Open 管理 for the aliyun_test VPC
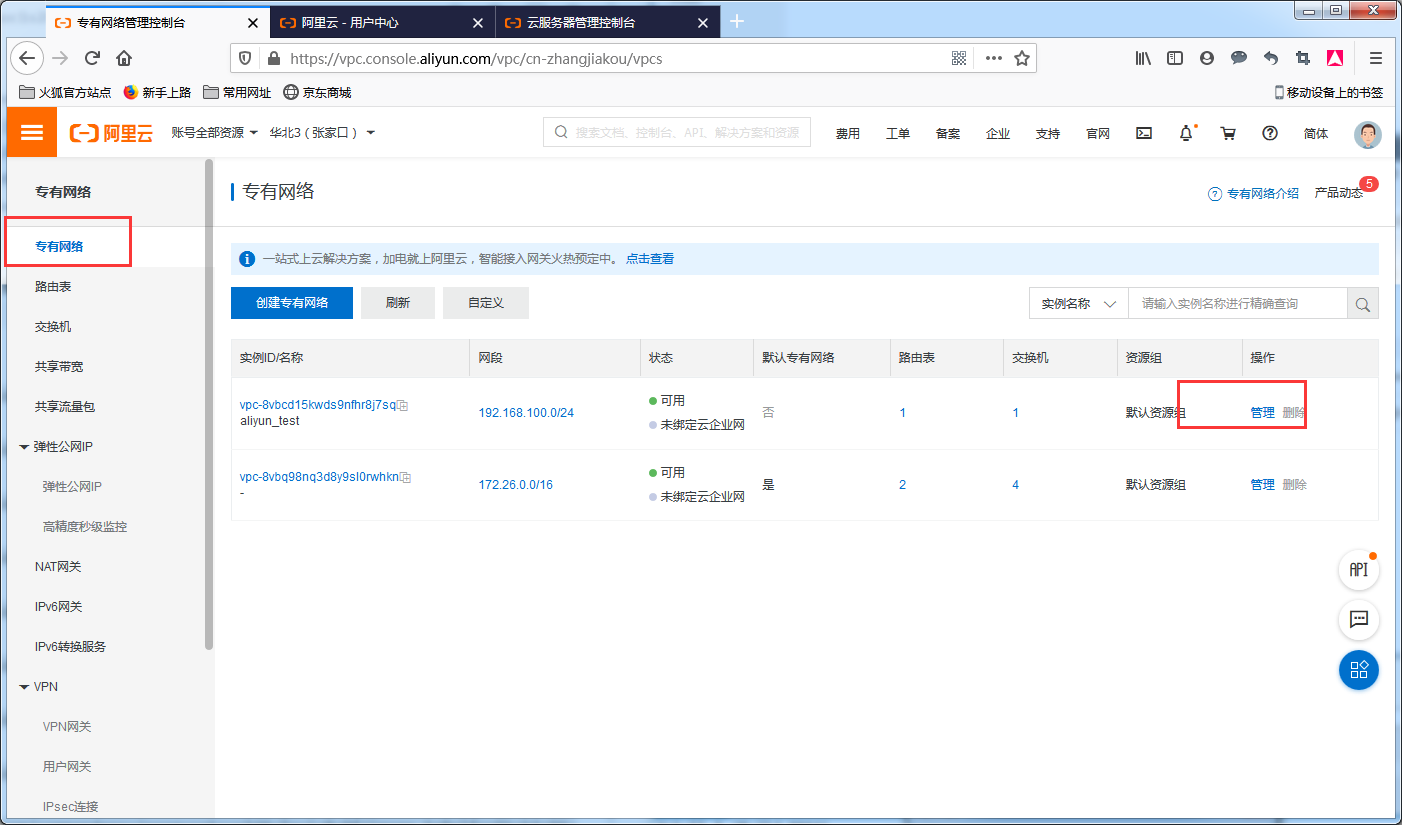Screen dimensions: 1402x825 [1262, 411]
